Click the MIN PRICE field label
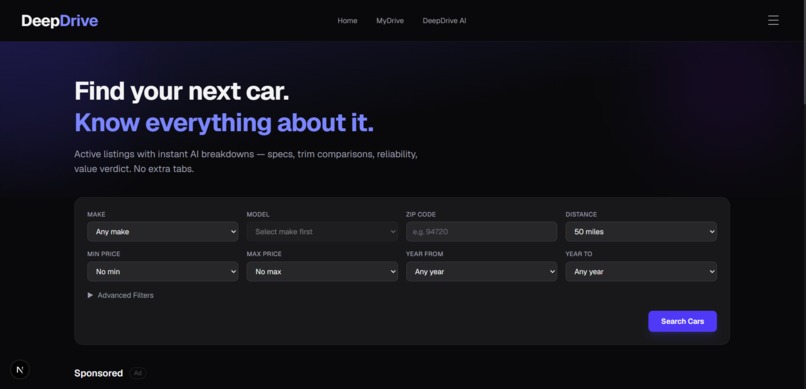The image size is (806, 389). (103, 254)
